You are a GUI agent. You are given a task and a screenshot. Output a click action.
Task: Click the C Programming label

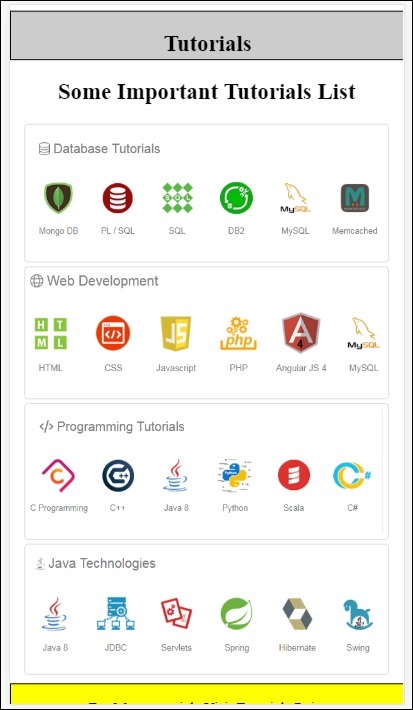(x=59, y=508)
